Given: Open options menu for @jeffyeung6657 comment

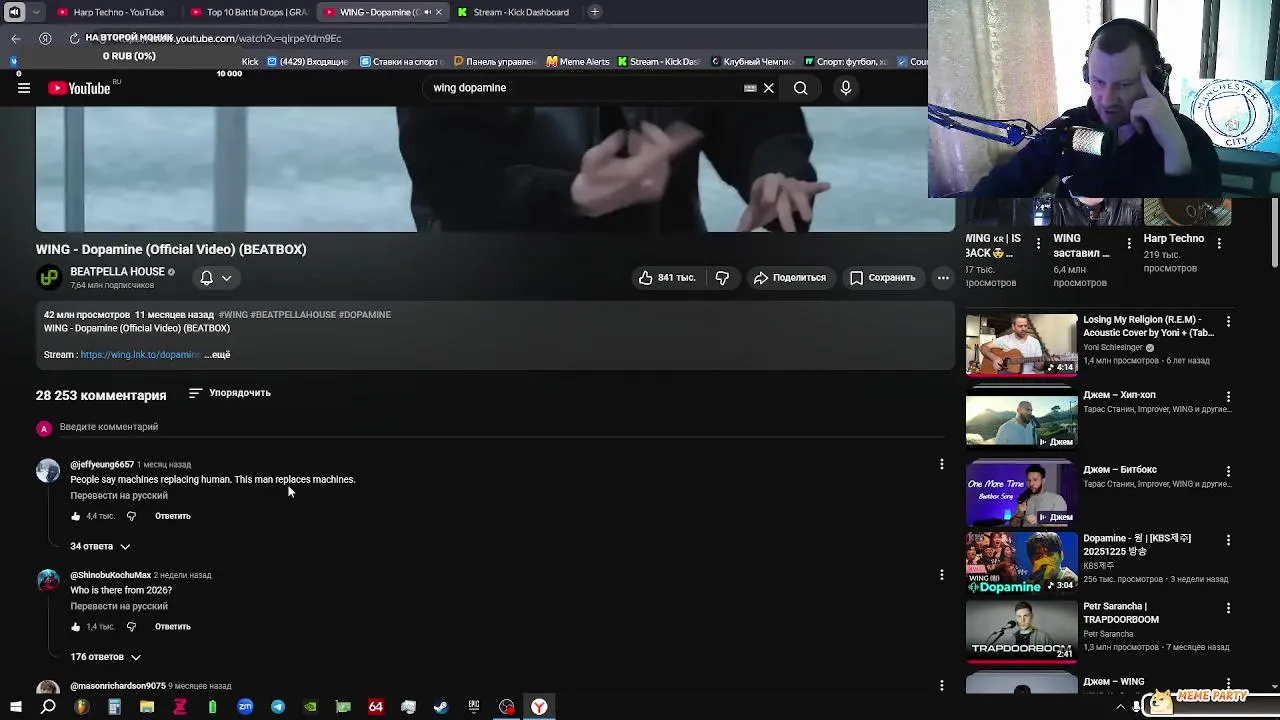Looking at the screenshot, I should click(941, 464).
